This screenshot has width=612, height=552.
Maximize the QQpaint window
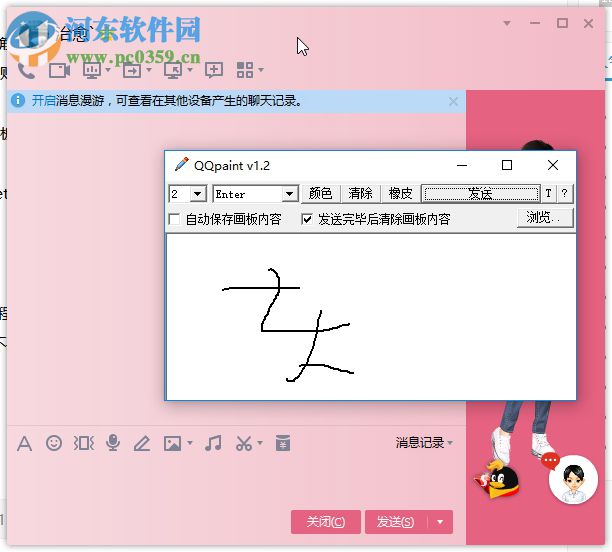click(507, 165)
